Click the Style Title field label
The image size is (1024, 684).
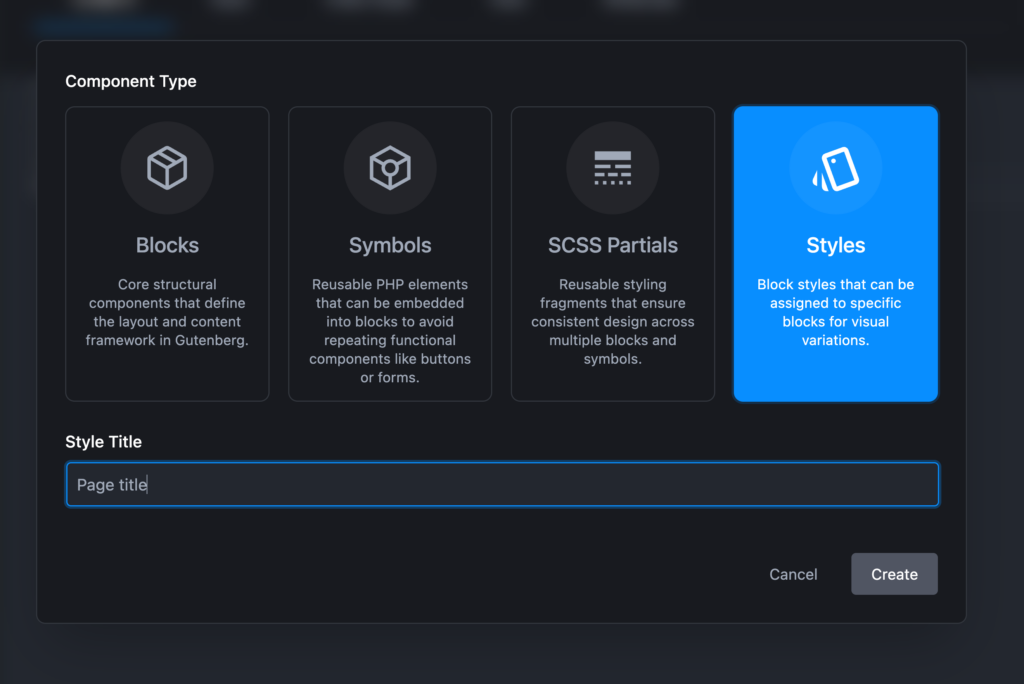click(103, 442)
